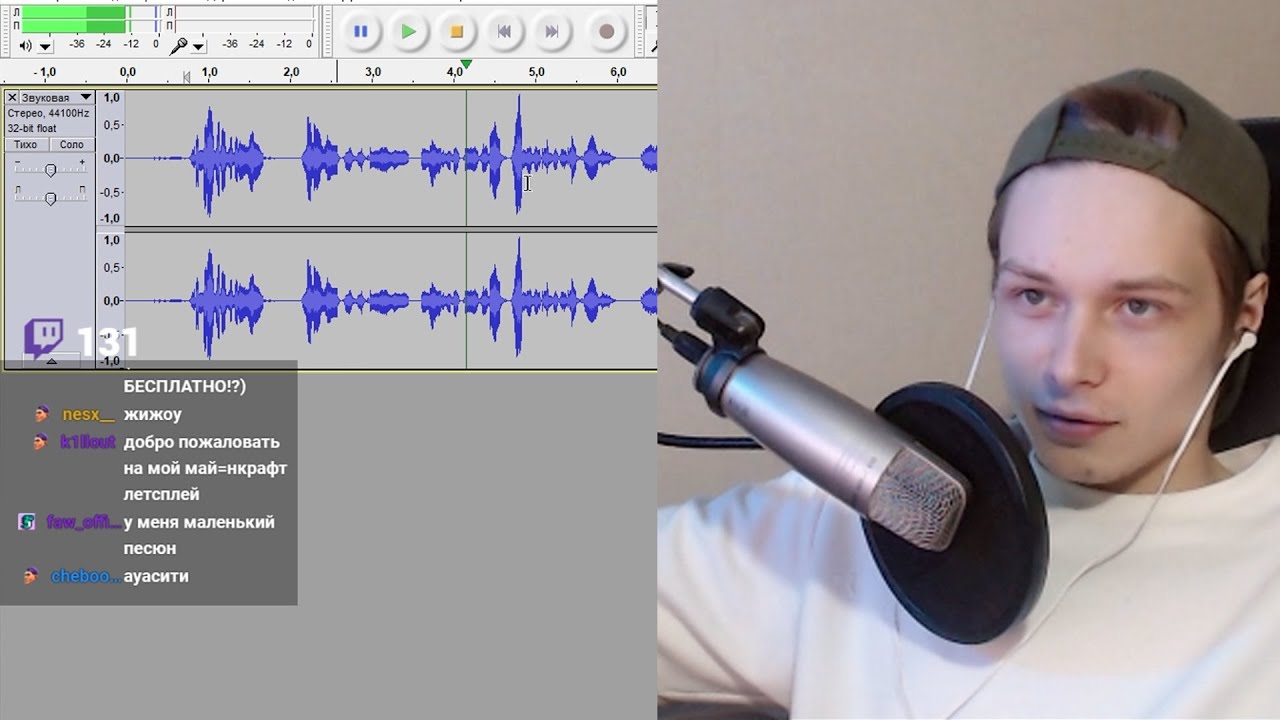
Task: Open nesx__ username in chat
Action: [x=88, y=414]
